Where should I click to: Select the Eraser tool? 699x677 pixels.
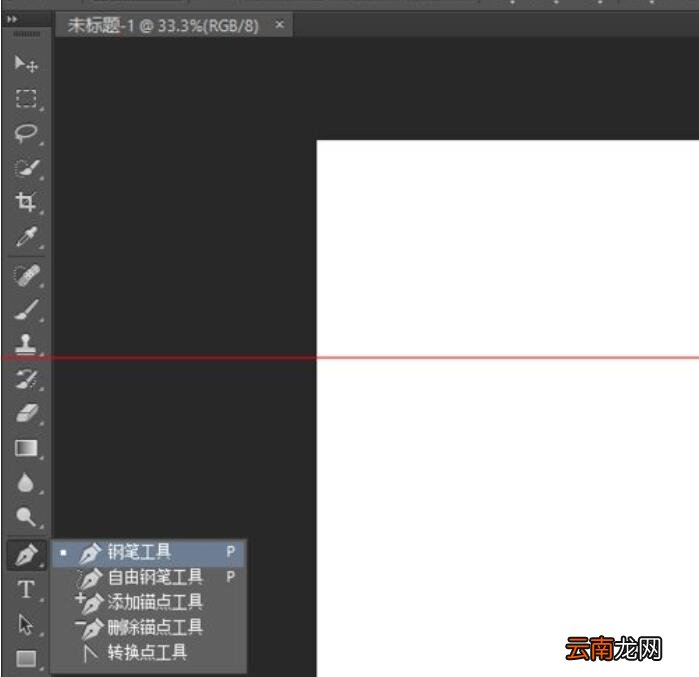click(x=26, y=413)
